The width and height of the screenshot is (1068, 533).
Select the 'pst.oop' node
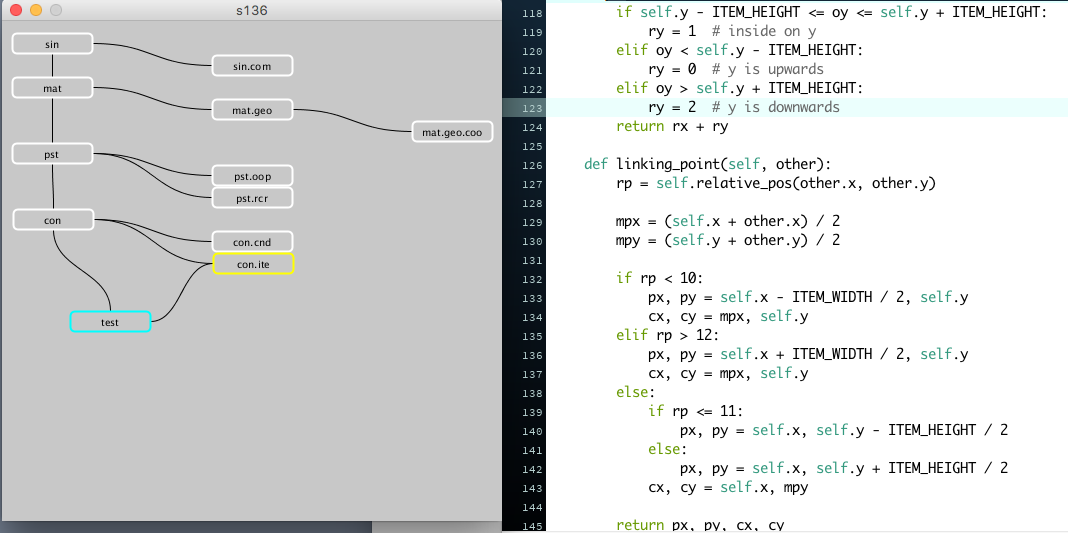[252, 176]
